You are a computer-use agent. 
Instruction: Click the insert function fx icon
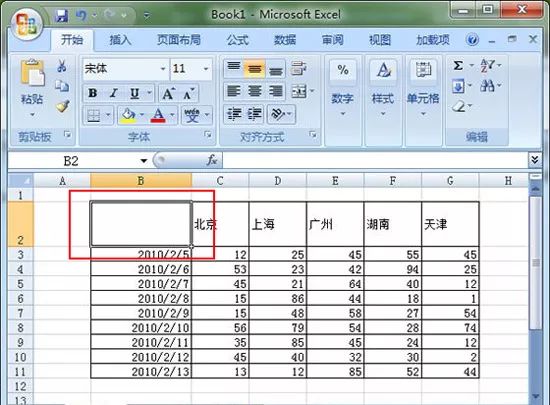pyautogui.click(x=212, y=160)
